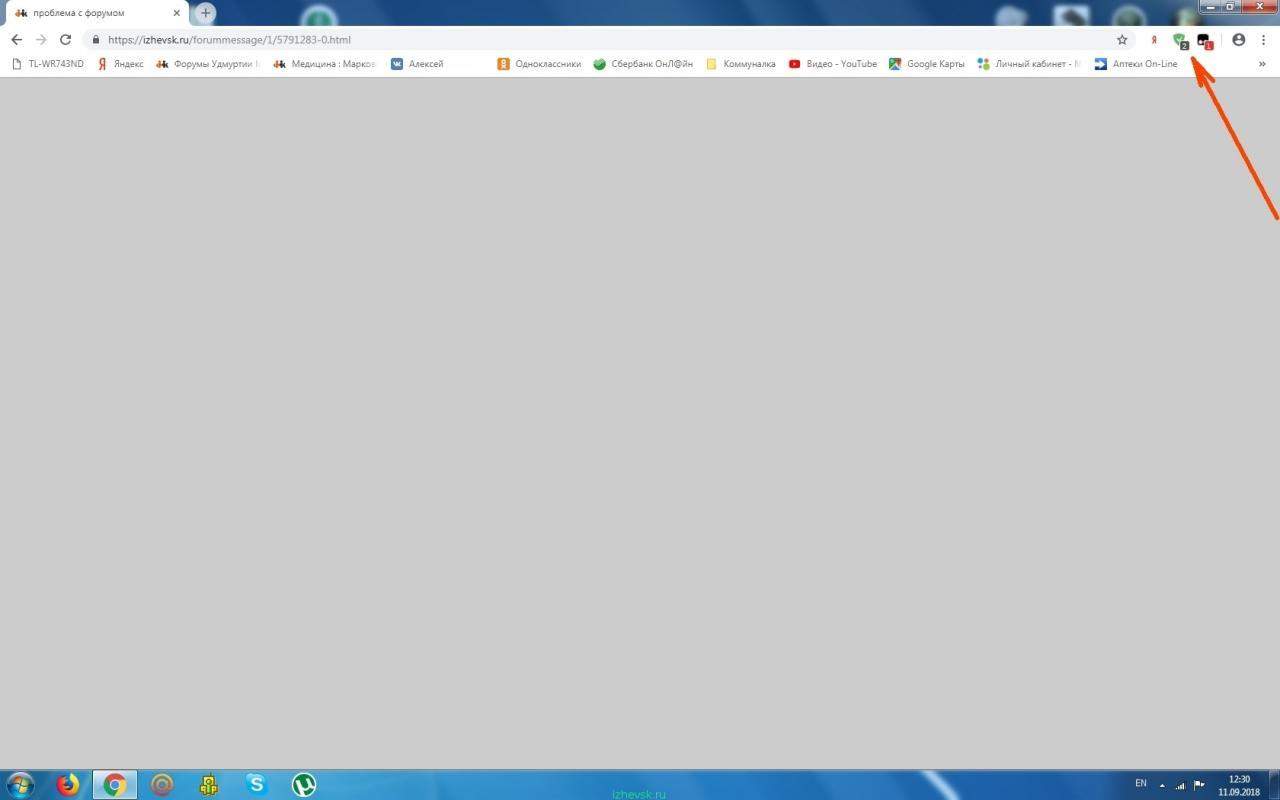
Task: Open the Видео - YouTube bookmark
Action: point(833,64)
